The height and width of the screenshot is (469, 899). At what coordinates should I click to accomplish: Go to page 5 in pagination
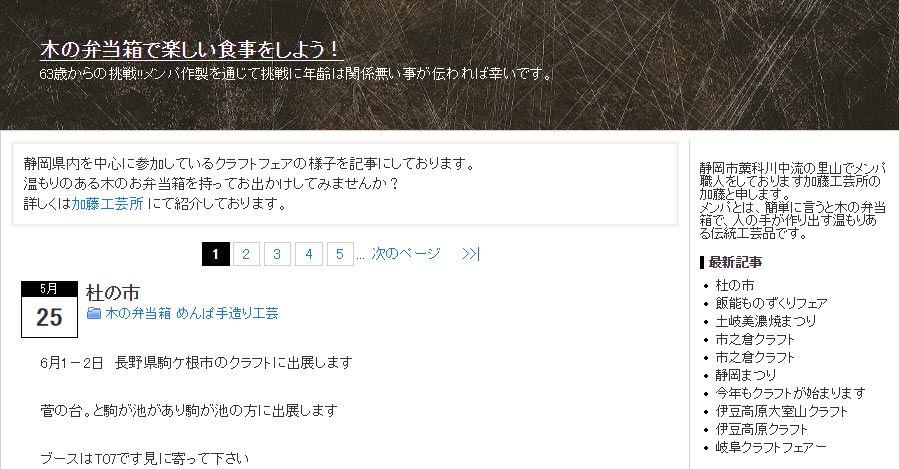point(340,254)
